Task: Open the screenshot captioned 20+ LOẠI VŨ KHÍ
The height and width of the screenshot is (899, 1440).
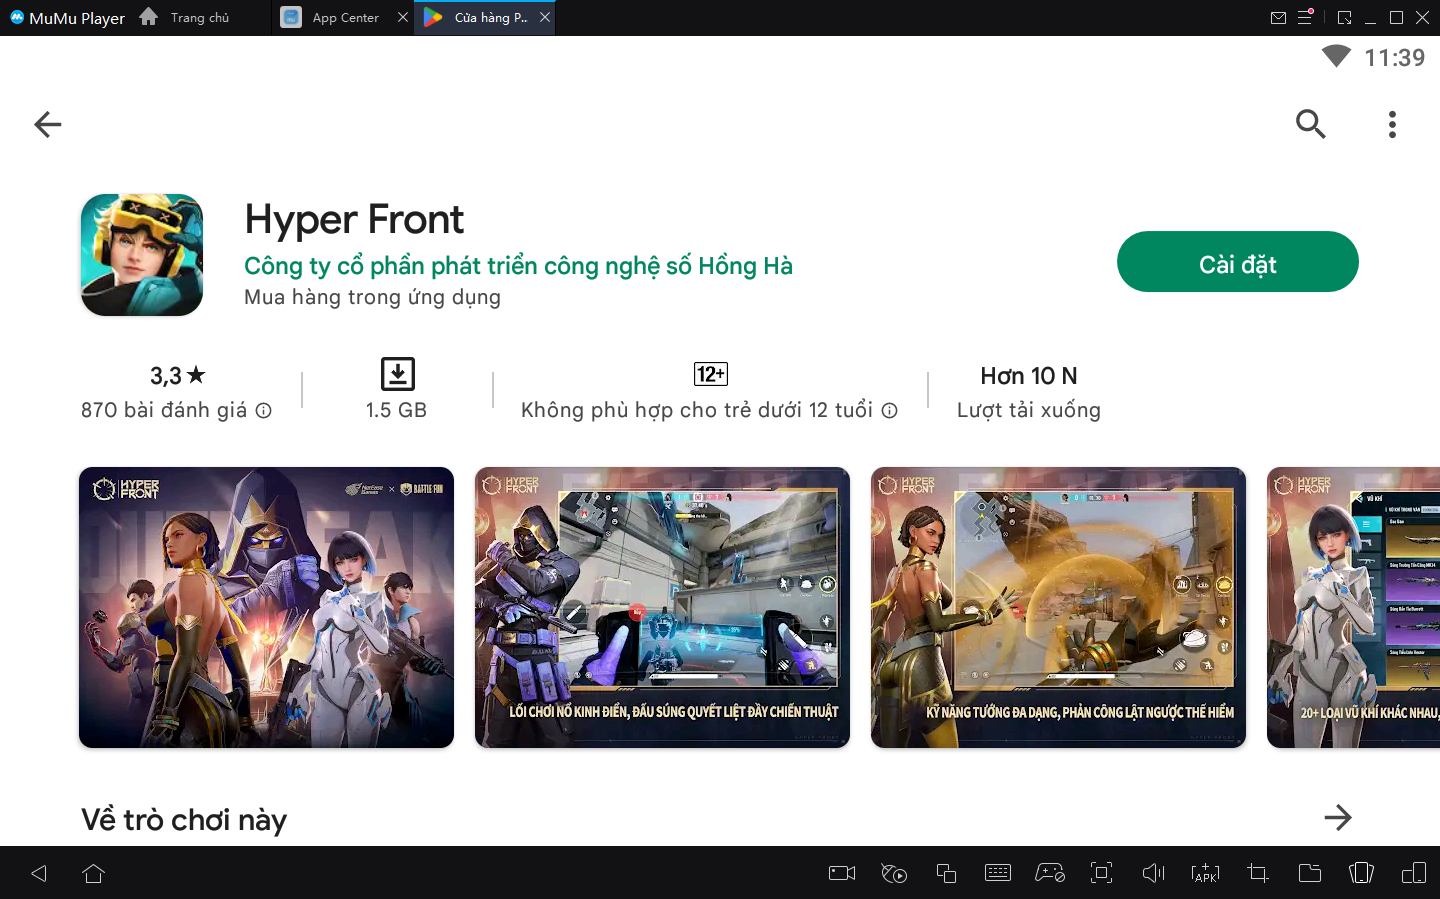Action: [x=1353, y=607]
